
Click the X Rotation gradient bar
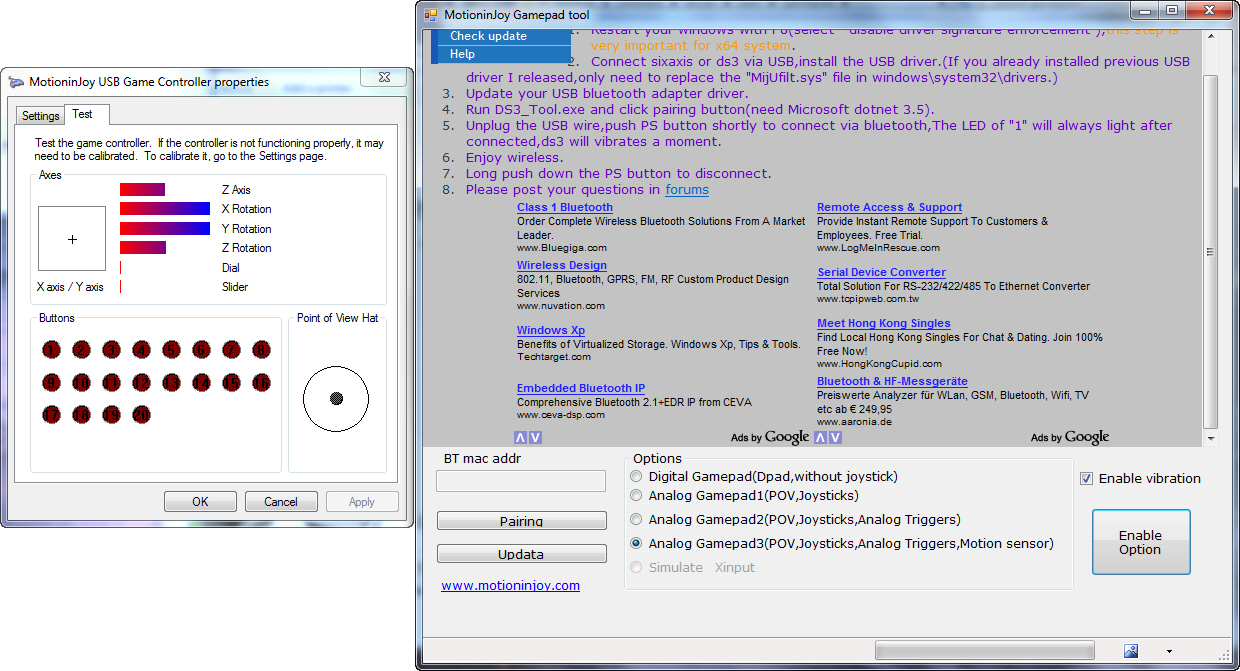coord(165,209)
